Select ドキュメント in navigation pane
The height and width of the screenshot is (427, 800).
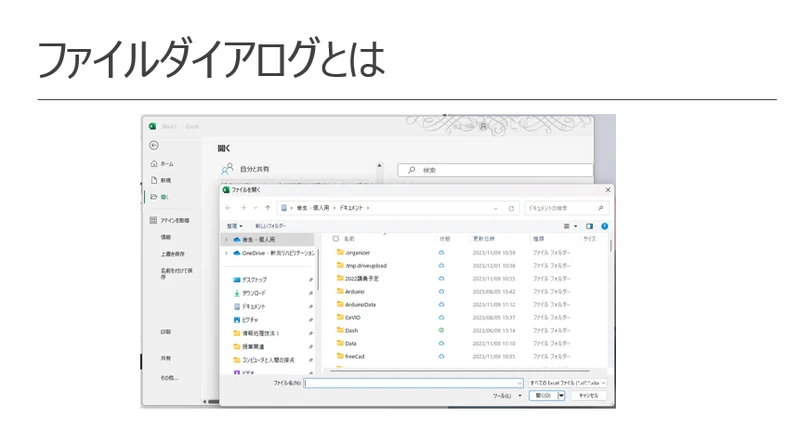249,307
